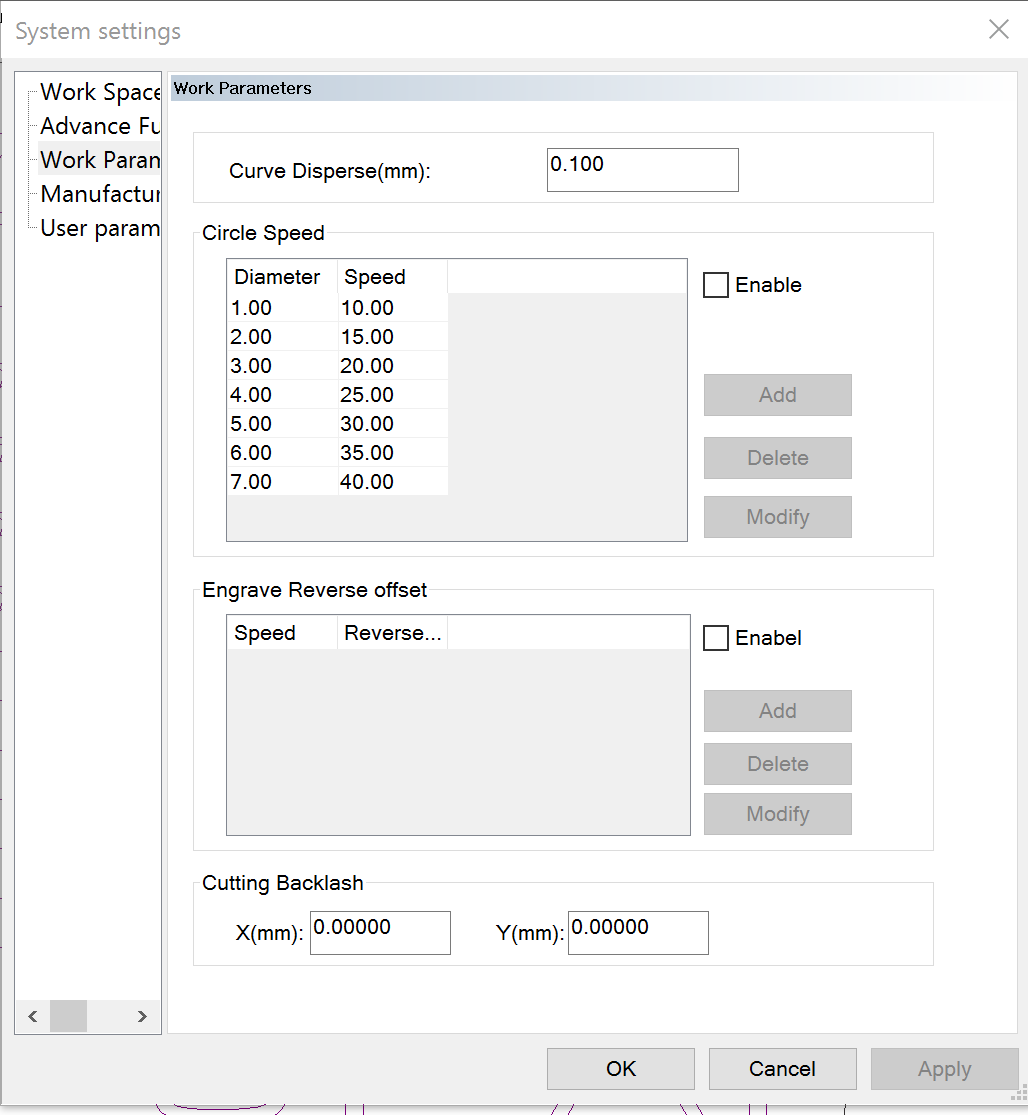
Task: Open Advance Functions tree item
Action: pos(100,127)
